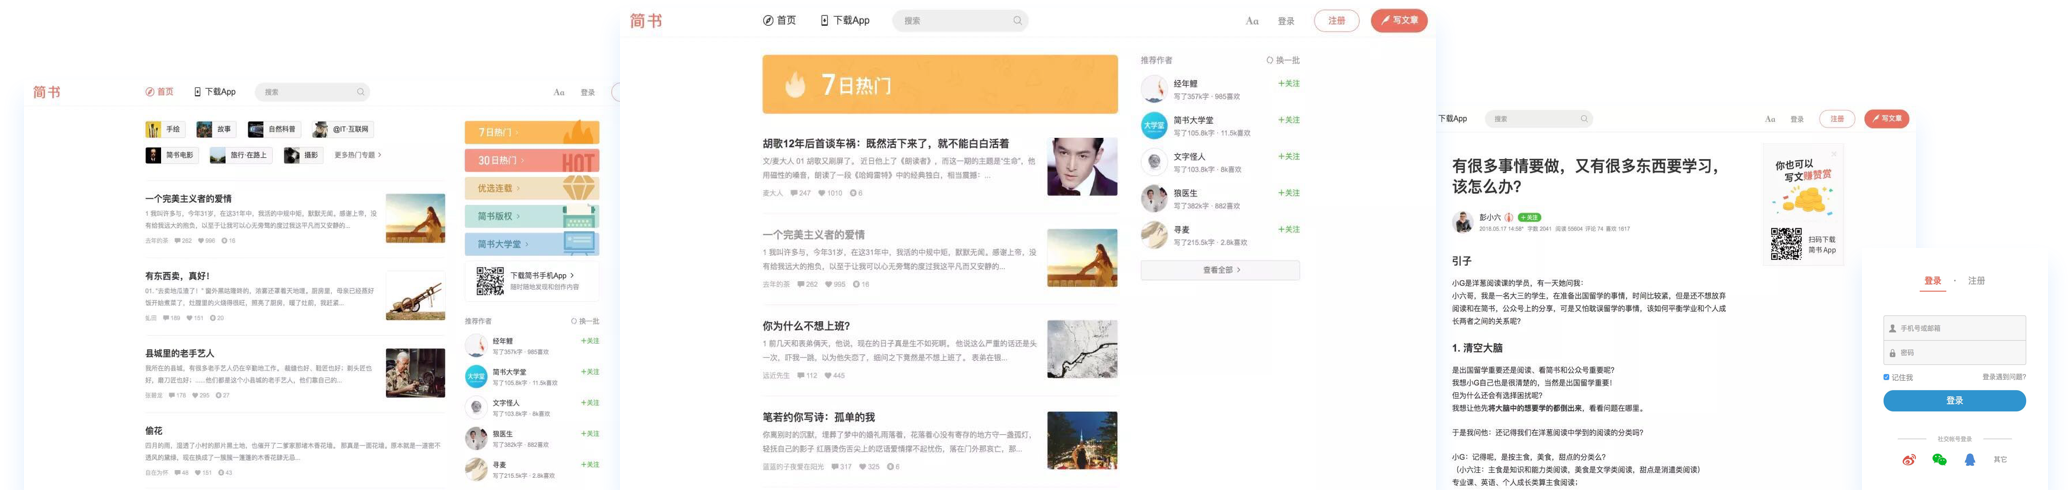Open the orange 7日热门 banner in left sidebar

[x=531, y=132]
